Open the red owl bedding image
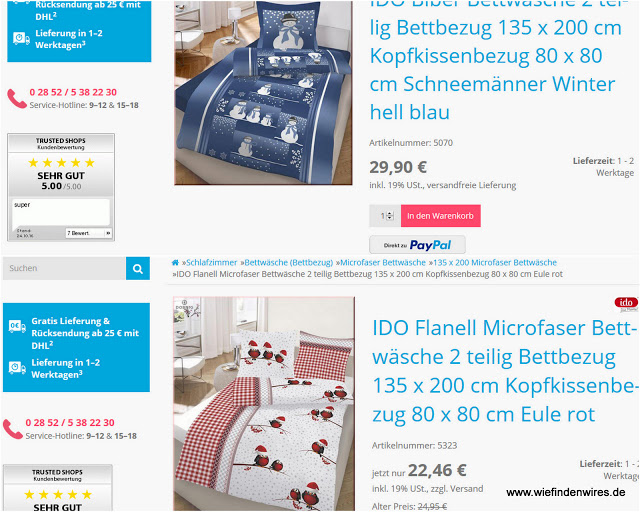This screenshot has height=512, width=640. tap(264, 403)
